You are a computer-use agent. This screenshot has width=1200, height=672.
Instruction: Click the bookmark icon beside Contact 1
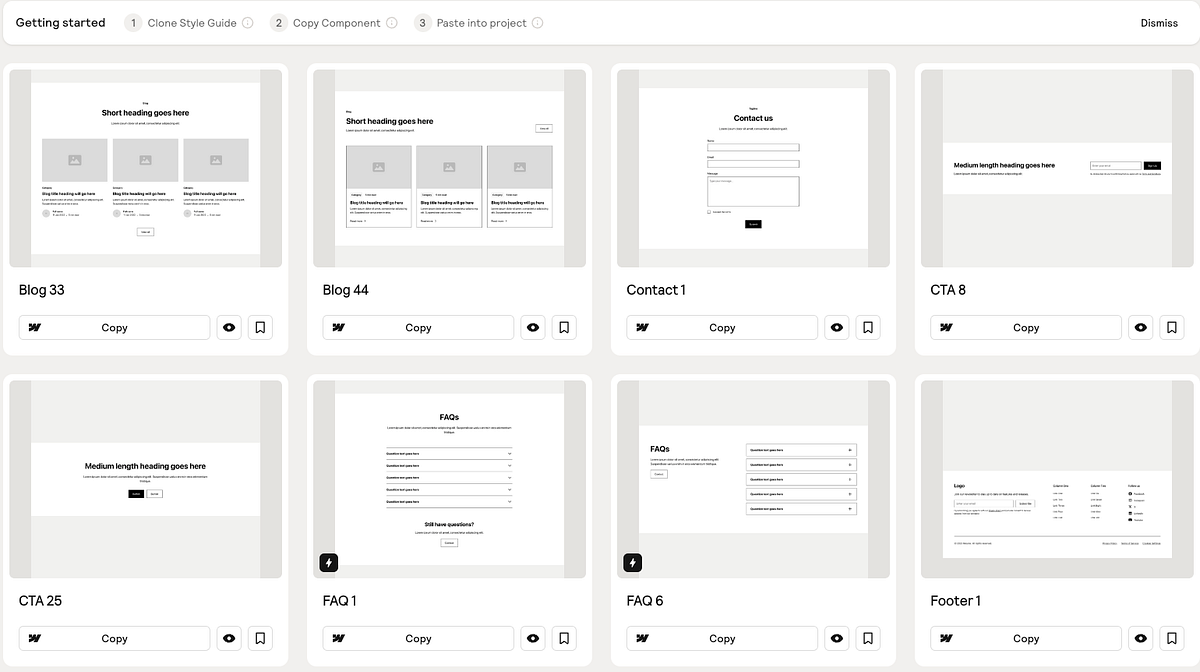[867, 327]
